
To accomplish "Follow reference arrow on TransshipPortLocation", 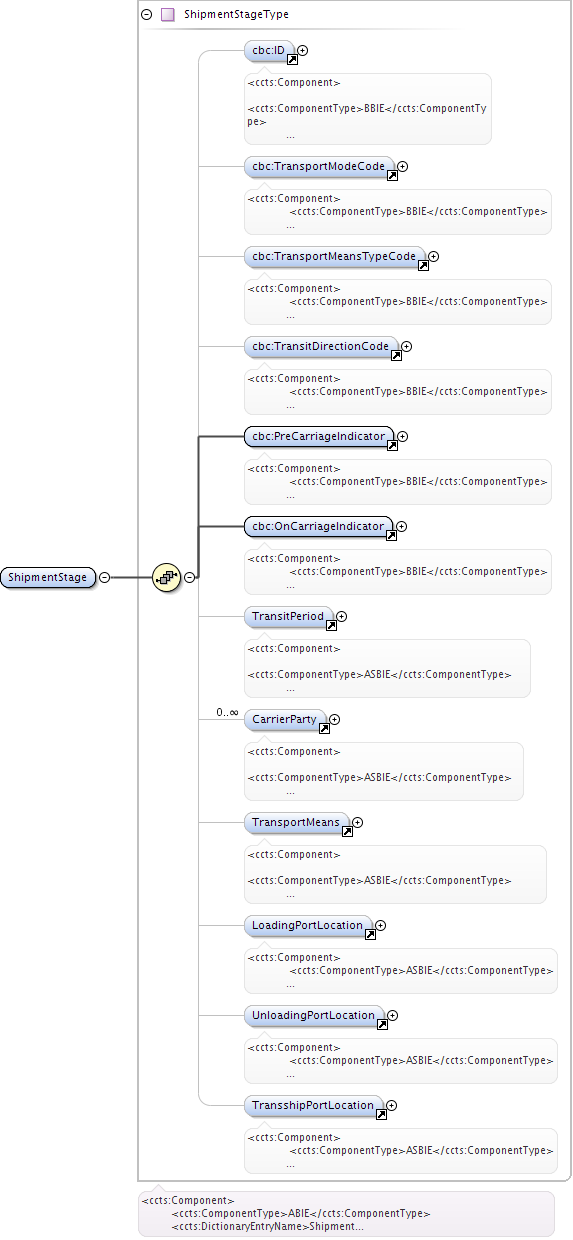I will 381,1115.
